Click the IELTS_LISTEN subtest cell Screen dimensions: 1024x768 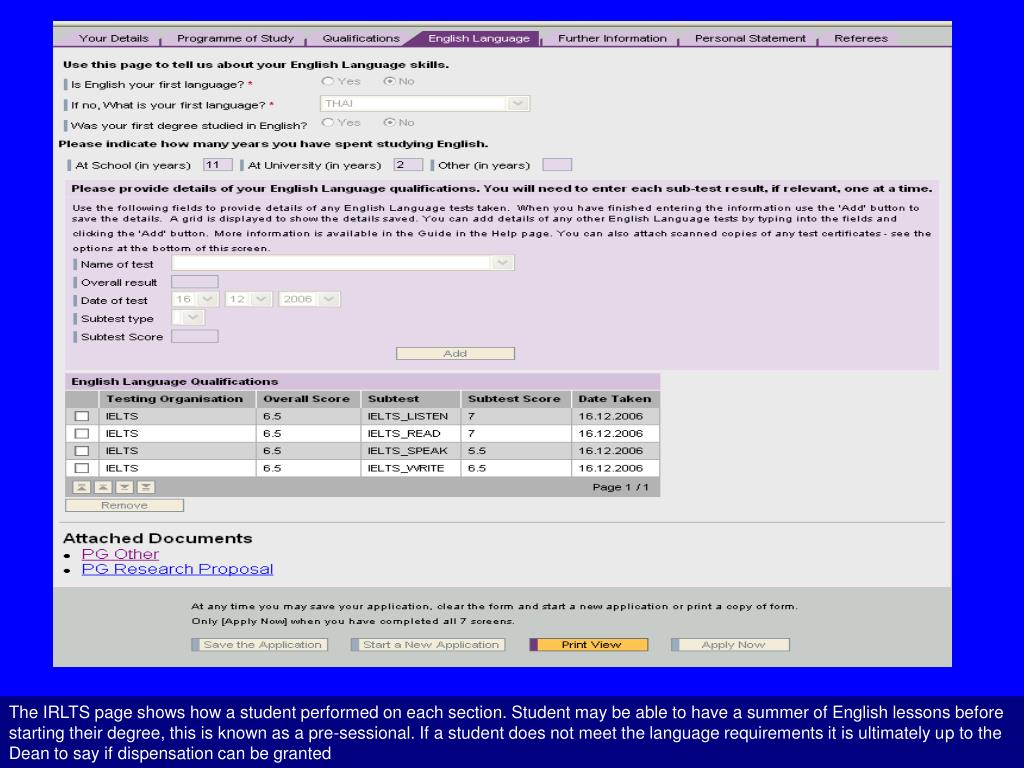tap(411, 416)
